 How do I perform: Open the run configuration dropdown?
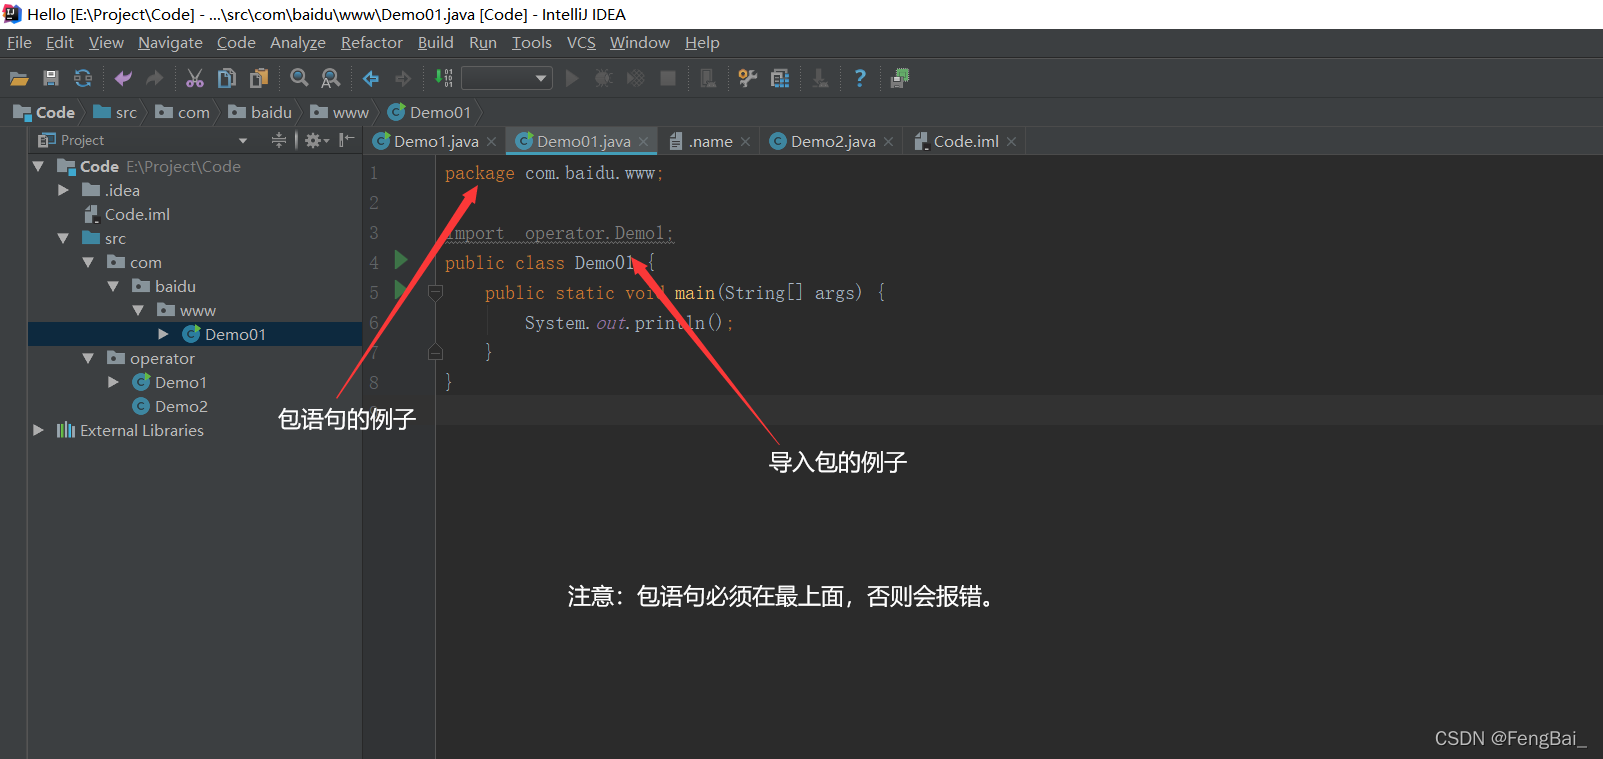(x=507, y=78)
